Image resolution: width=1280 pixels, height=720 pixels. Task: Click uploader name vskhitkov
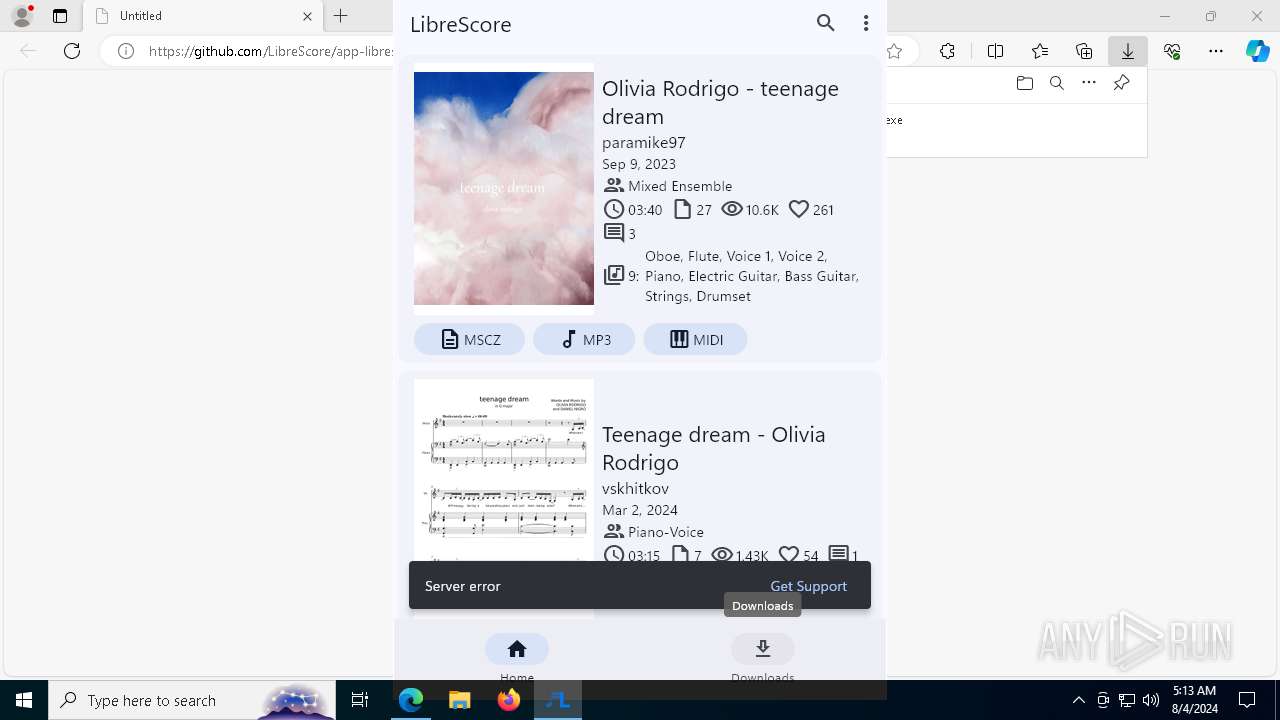click(x=635, y=488)
